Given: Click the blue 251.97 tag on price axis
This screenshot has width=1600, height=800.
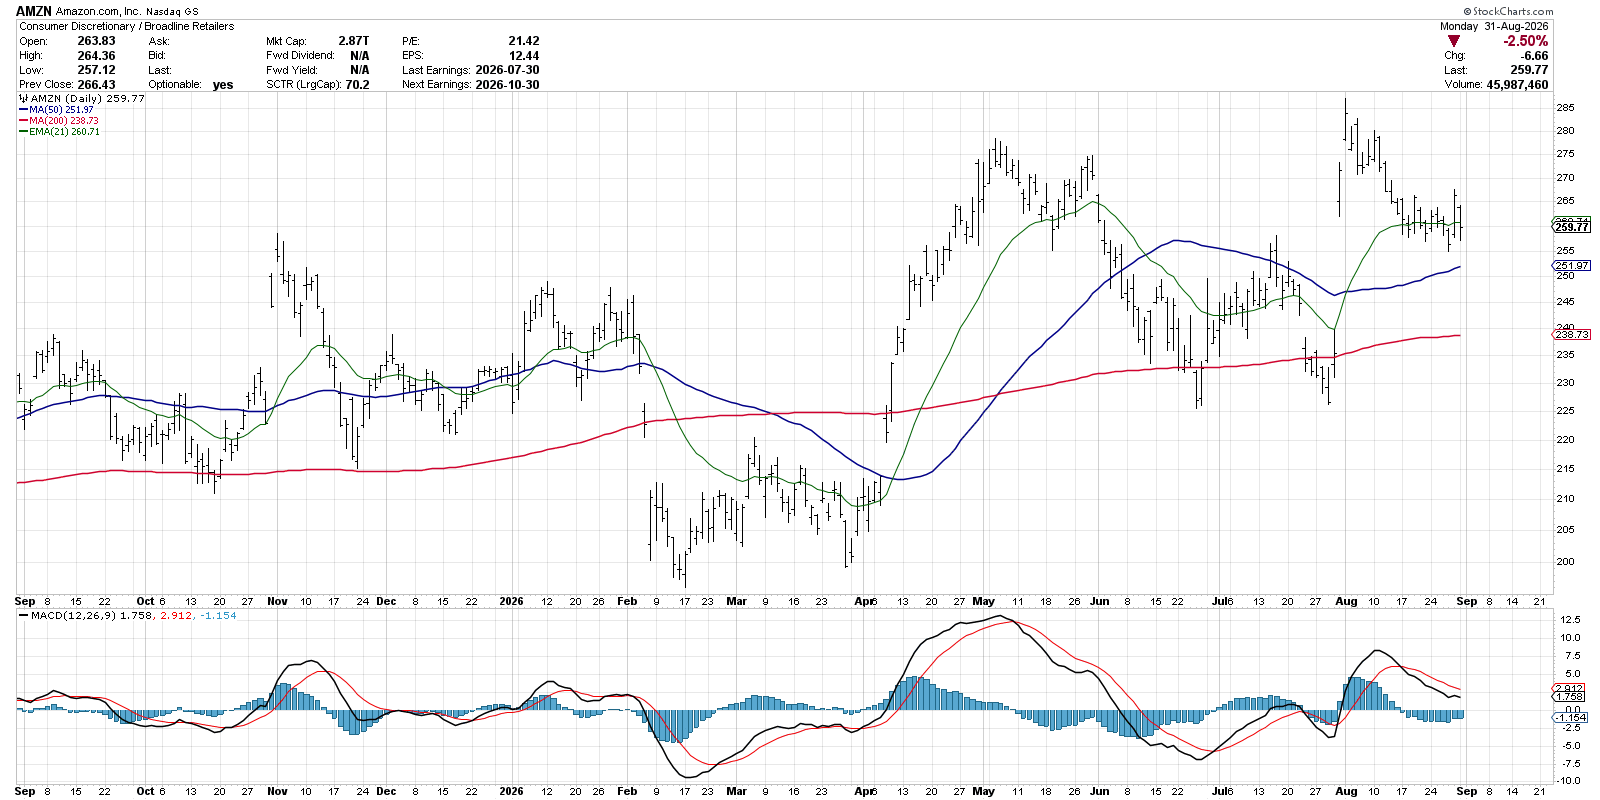Looking at the screenshot, I should pos(1571,266).
